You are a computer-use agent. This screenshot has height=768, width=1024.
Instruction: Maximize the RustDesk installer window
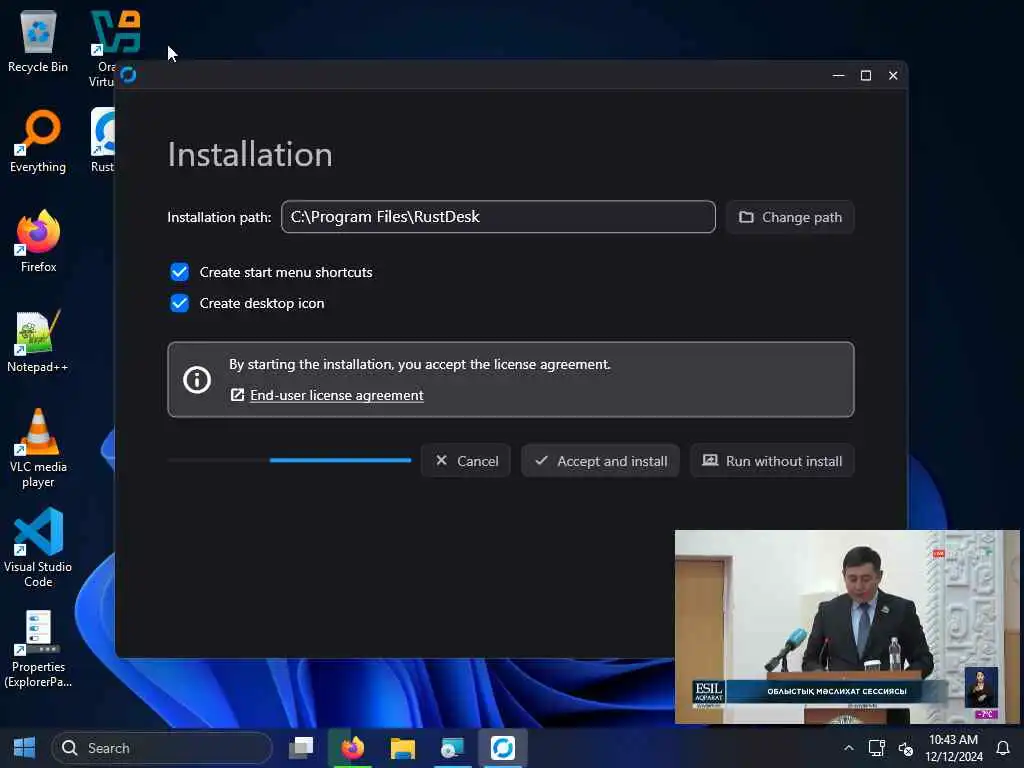(x=866, y=75)
